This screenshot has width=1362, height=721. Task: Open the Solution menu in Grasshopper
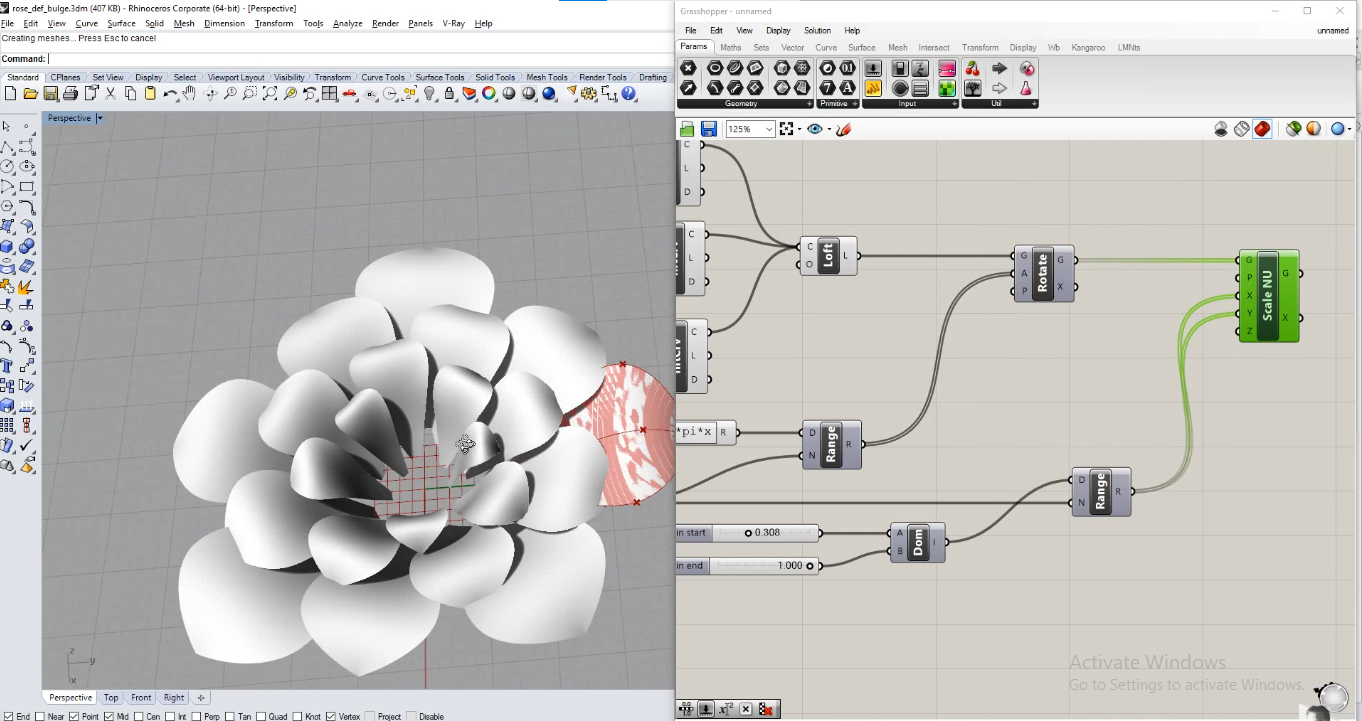(817, 31)
